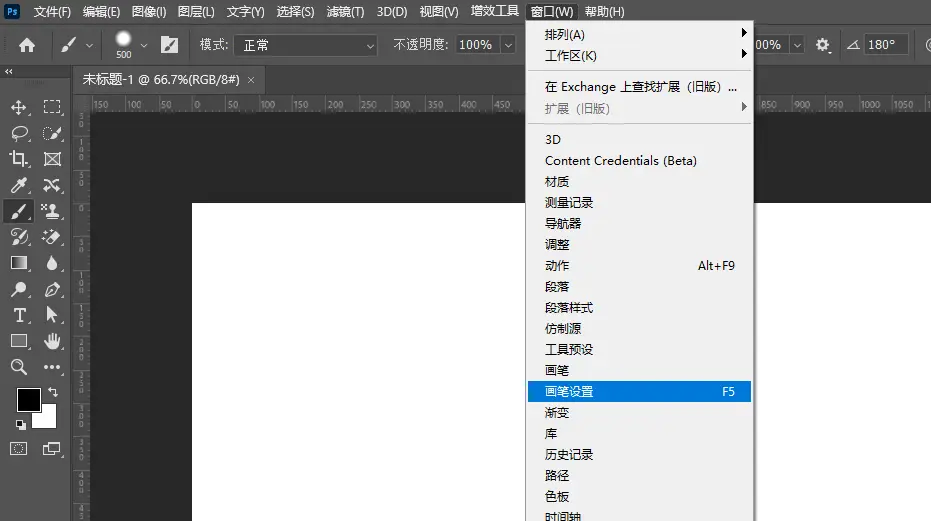Open the flow percentage dropdown arrow

click(x=797, y=45)
